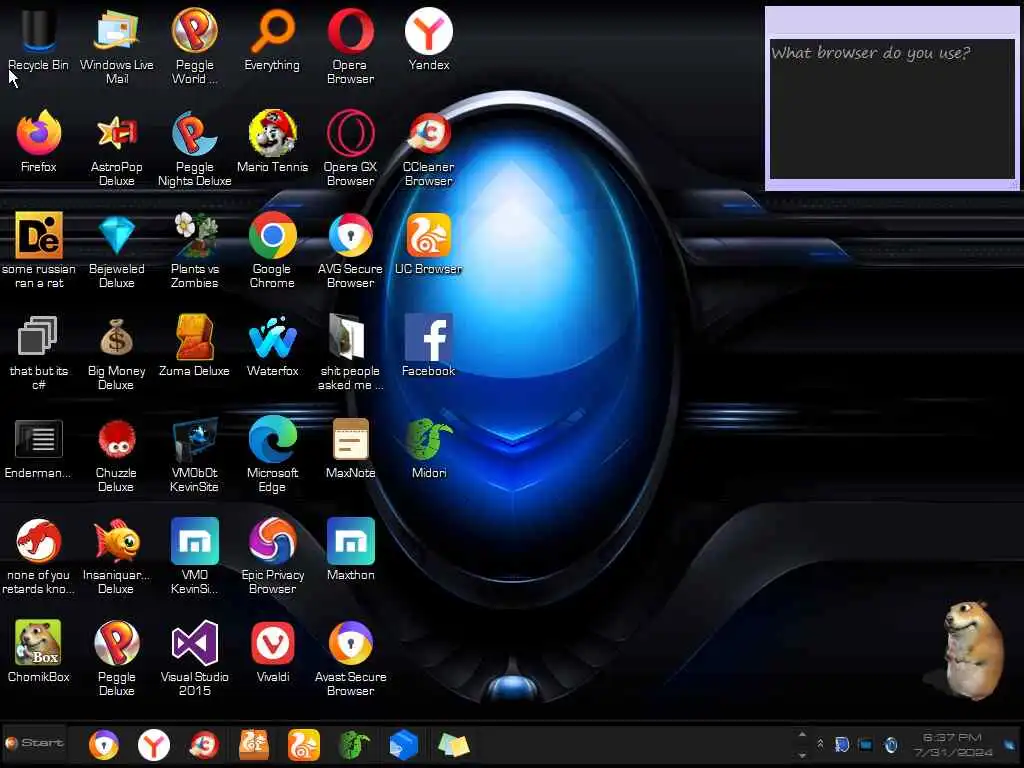Select the Zuma Deluxe icon
1024x768 pixels.
[x=195, y=345]
